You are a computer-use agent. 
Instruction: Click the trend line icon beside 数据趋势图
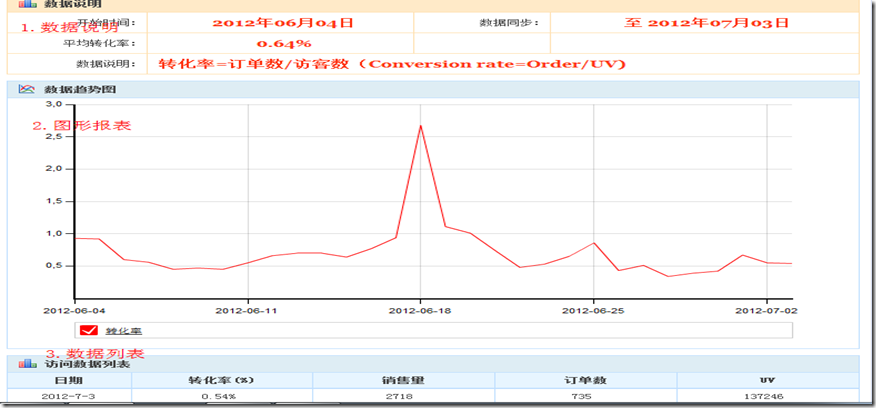tap(27, 89)
